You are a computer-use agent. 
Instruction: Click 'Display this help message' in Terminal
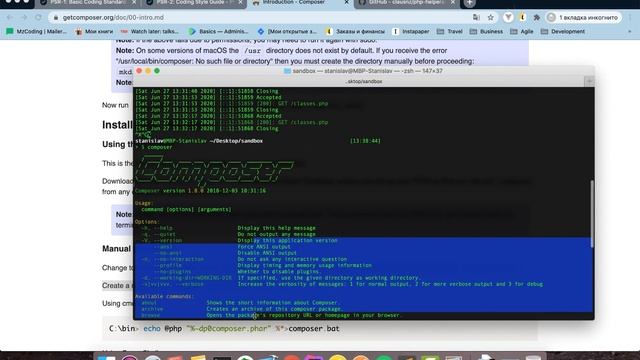click(x=276, y=228)
